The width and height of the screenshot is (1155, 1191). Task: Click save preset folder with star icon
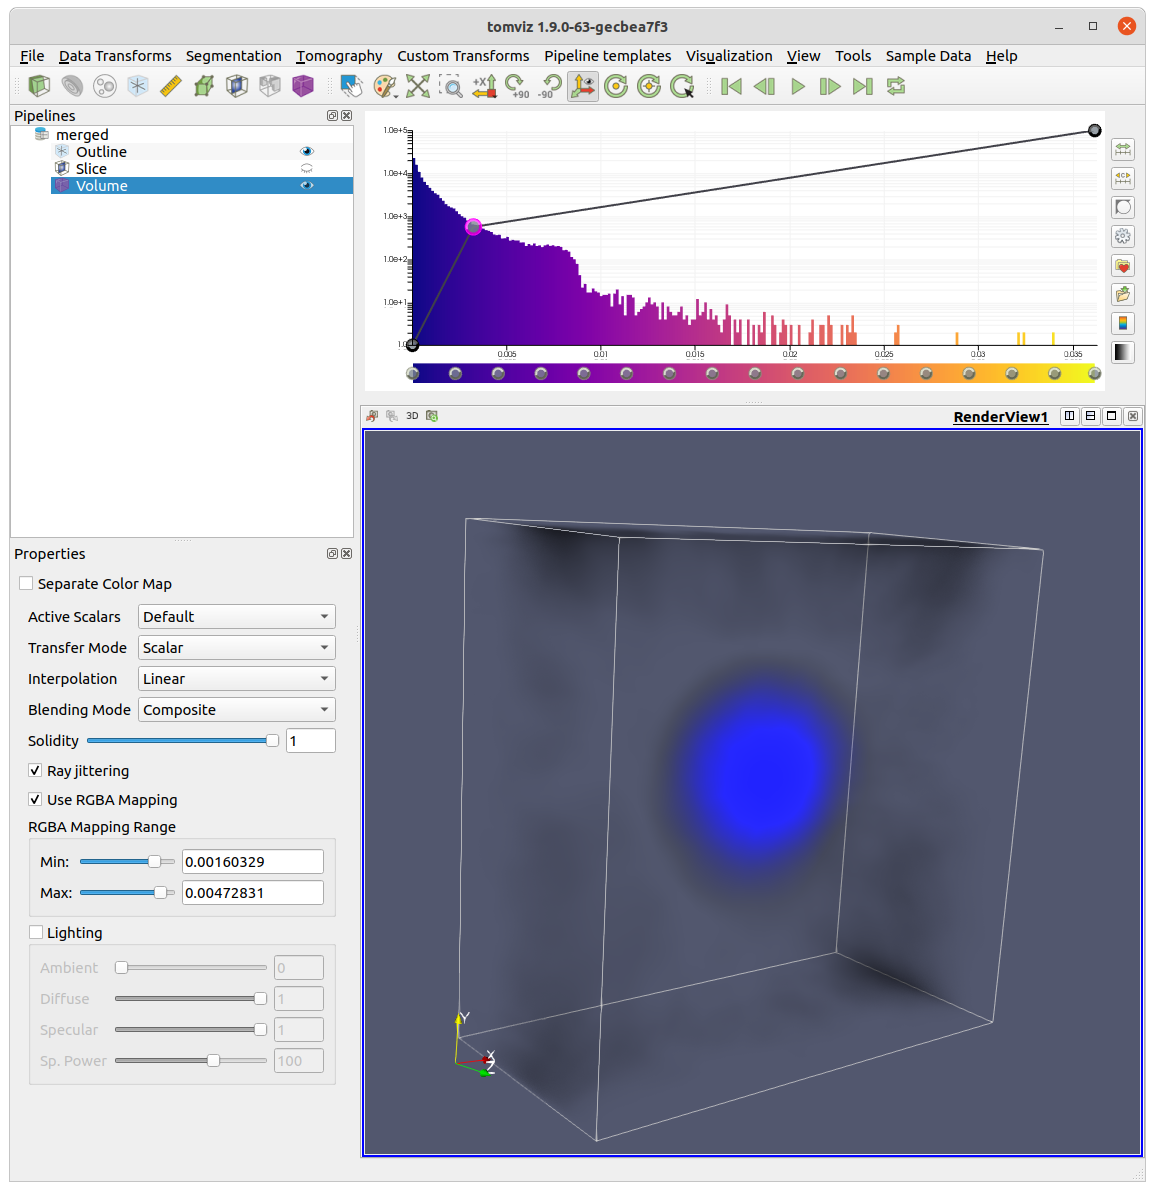[x=1123, y=295]
